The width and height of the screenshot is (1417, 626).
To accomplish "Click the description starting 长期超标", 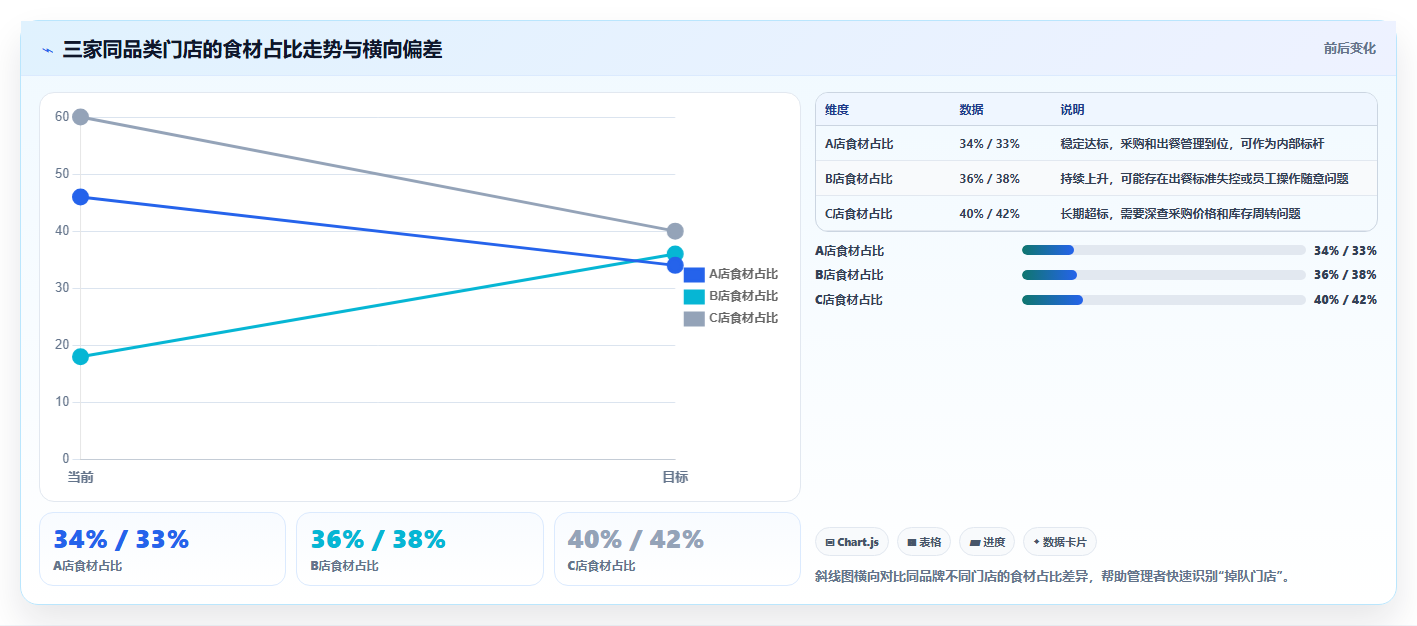I will 1180,214.
